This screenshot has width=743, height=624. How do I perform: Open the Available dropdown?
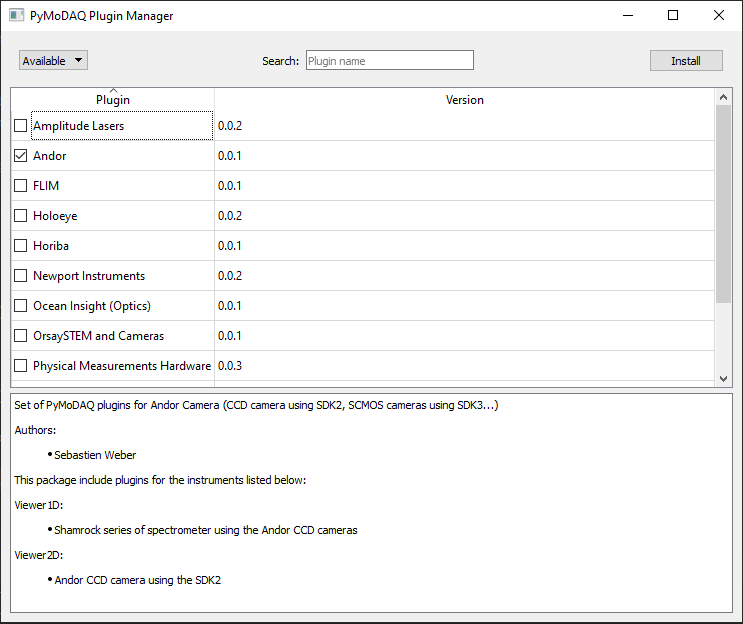pos(53,61)
